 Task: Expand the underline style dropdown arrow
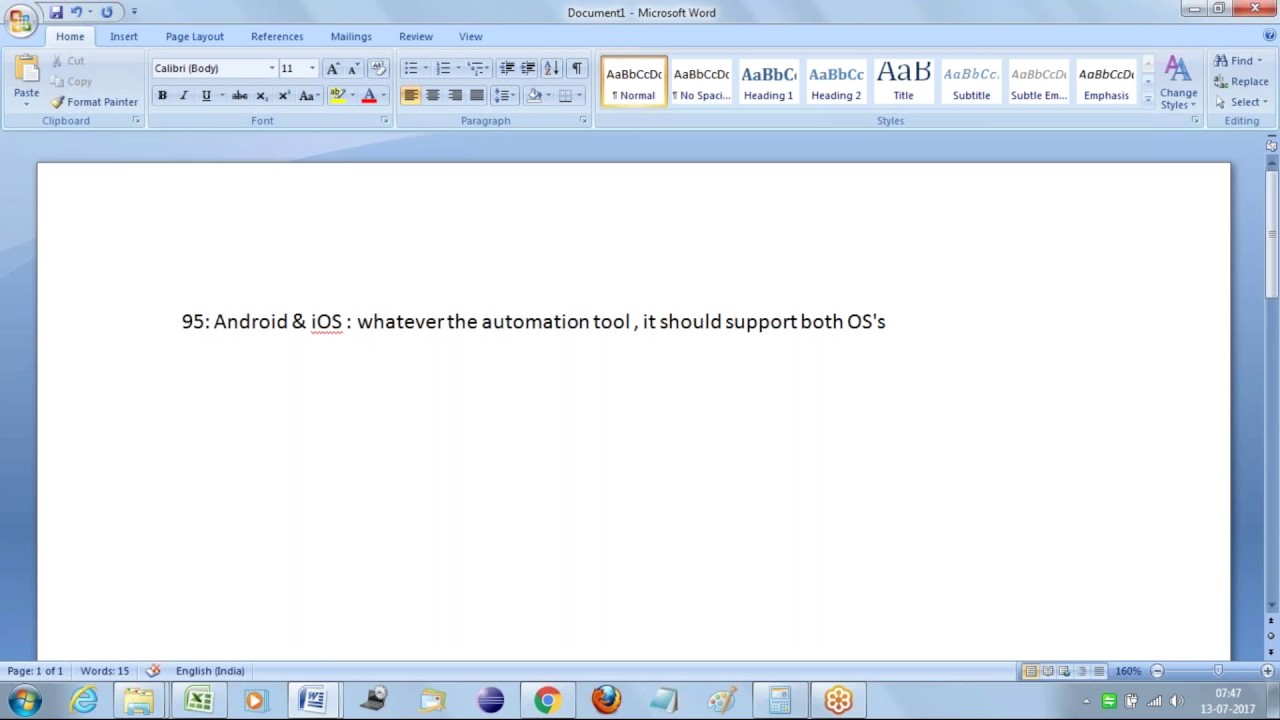(x=221, y=95)
